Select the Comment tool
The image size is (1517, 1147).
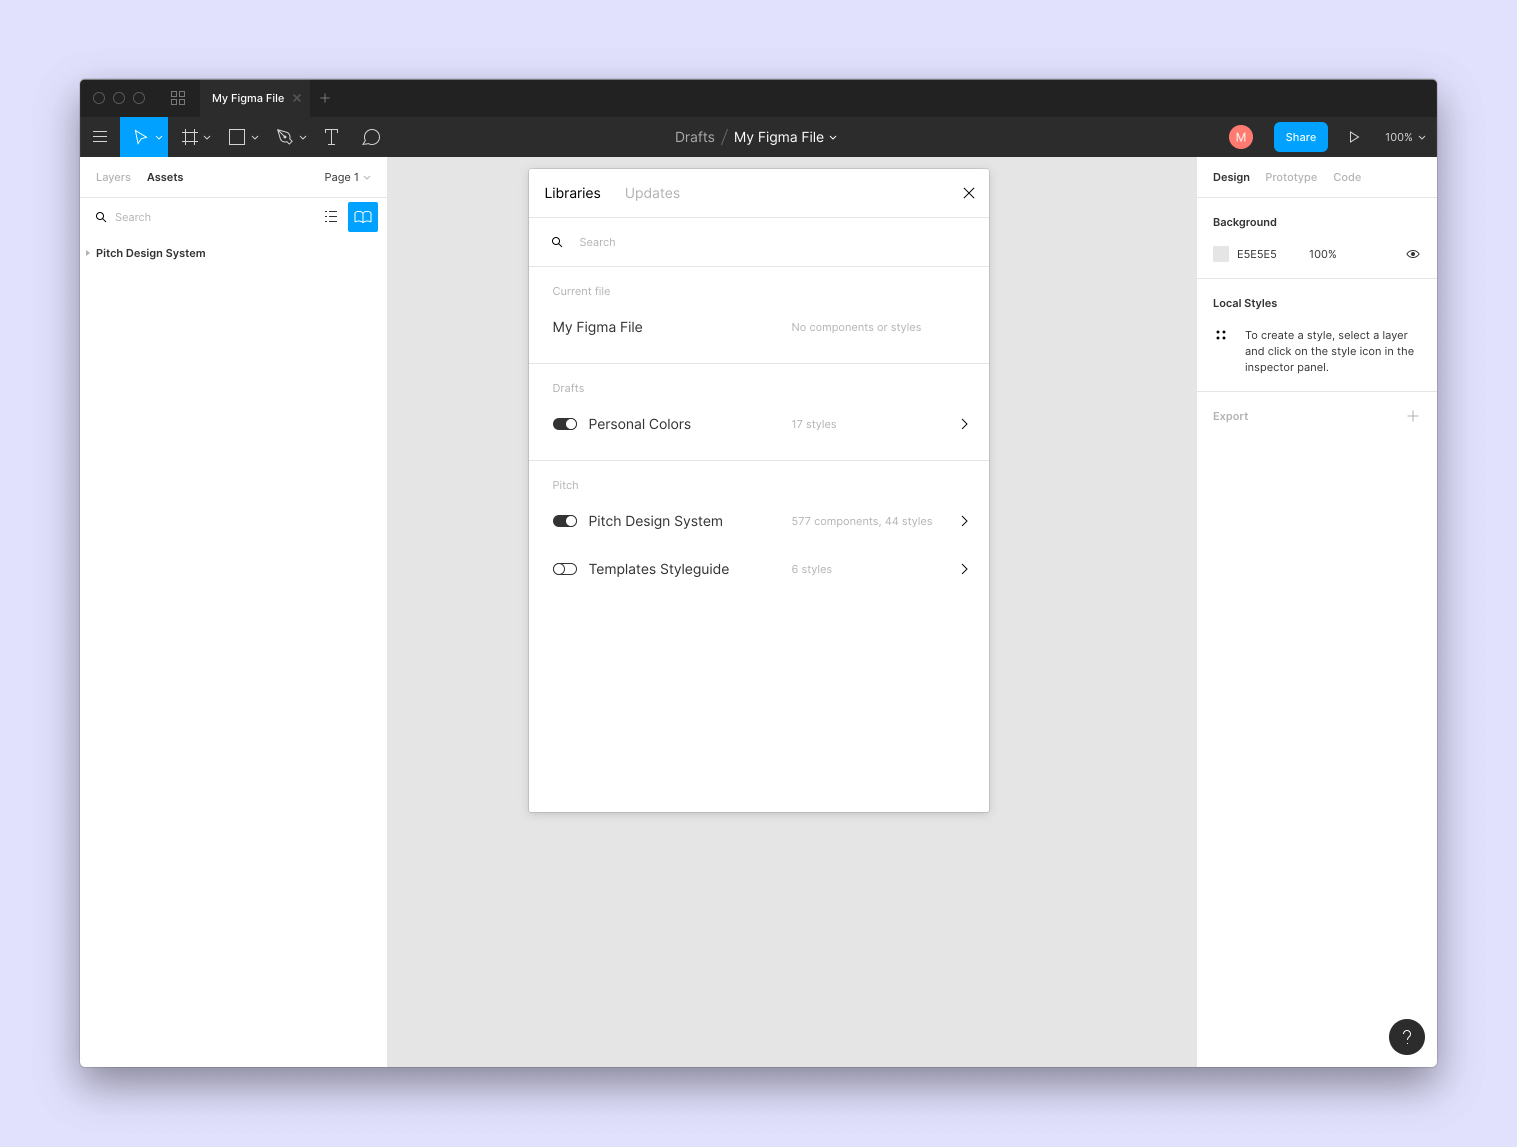(x=371, y=137)
